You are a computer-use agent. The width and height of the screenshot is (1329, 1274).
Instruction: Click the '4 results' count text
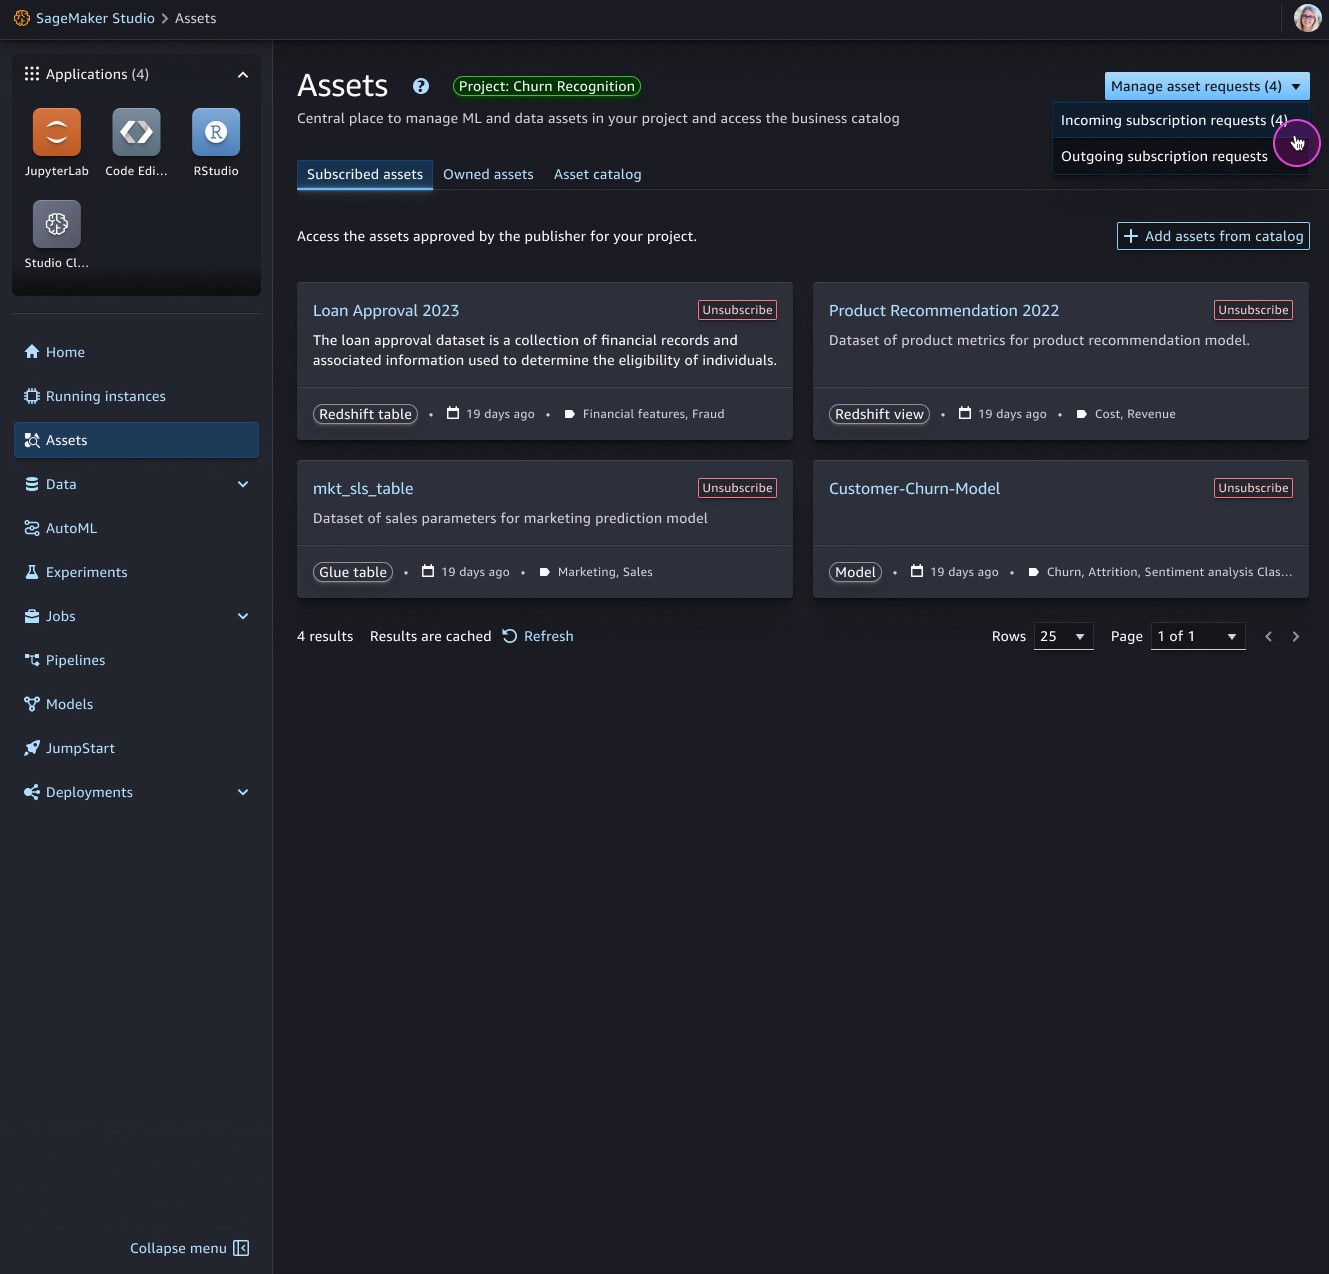(x=325, y=636)
